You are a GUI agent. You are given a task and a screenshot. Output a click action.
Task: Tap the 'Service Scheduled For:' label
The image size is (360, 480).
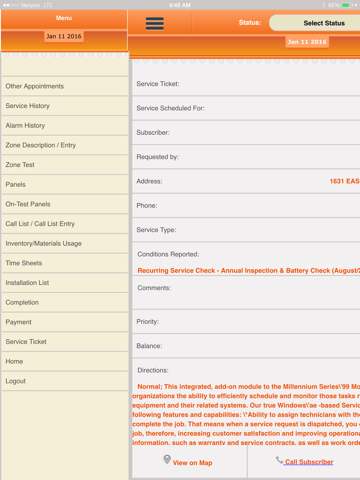click(x=170, y=108)
